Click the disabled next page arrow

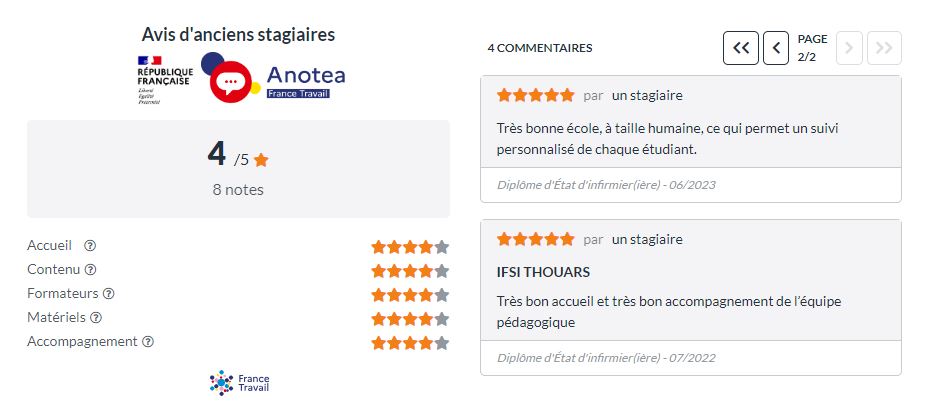849,48
